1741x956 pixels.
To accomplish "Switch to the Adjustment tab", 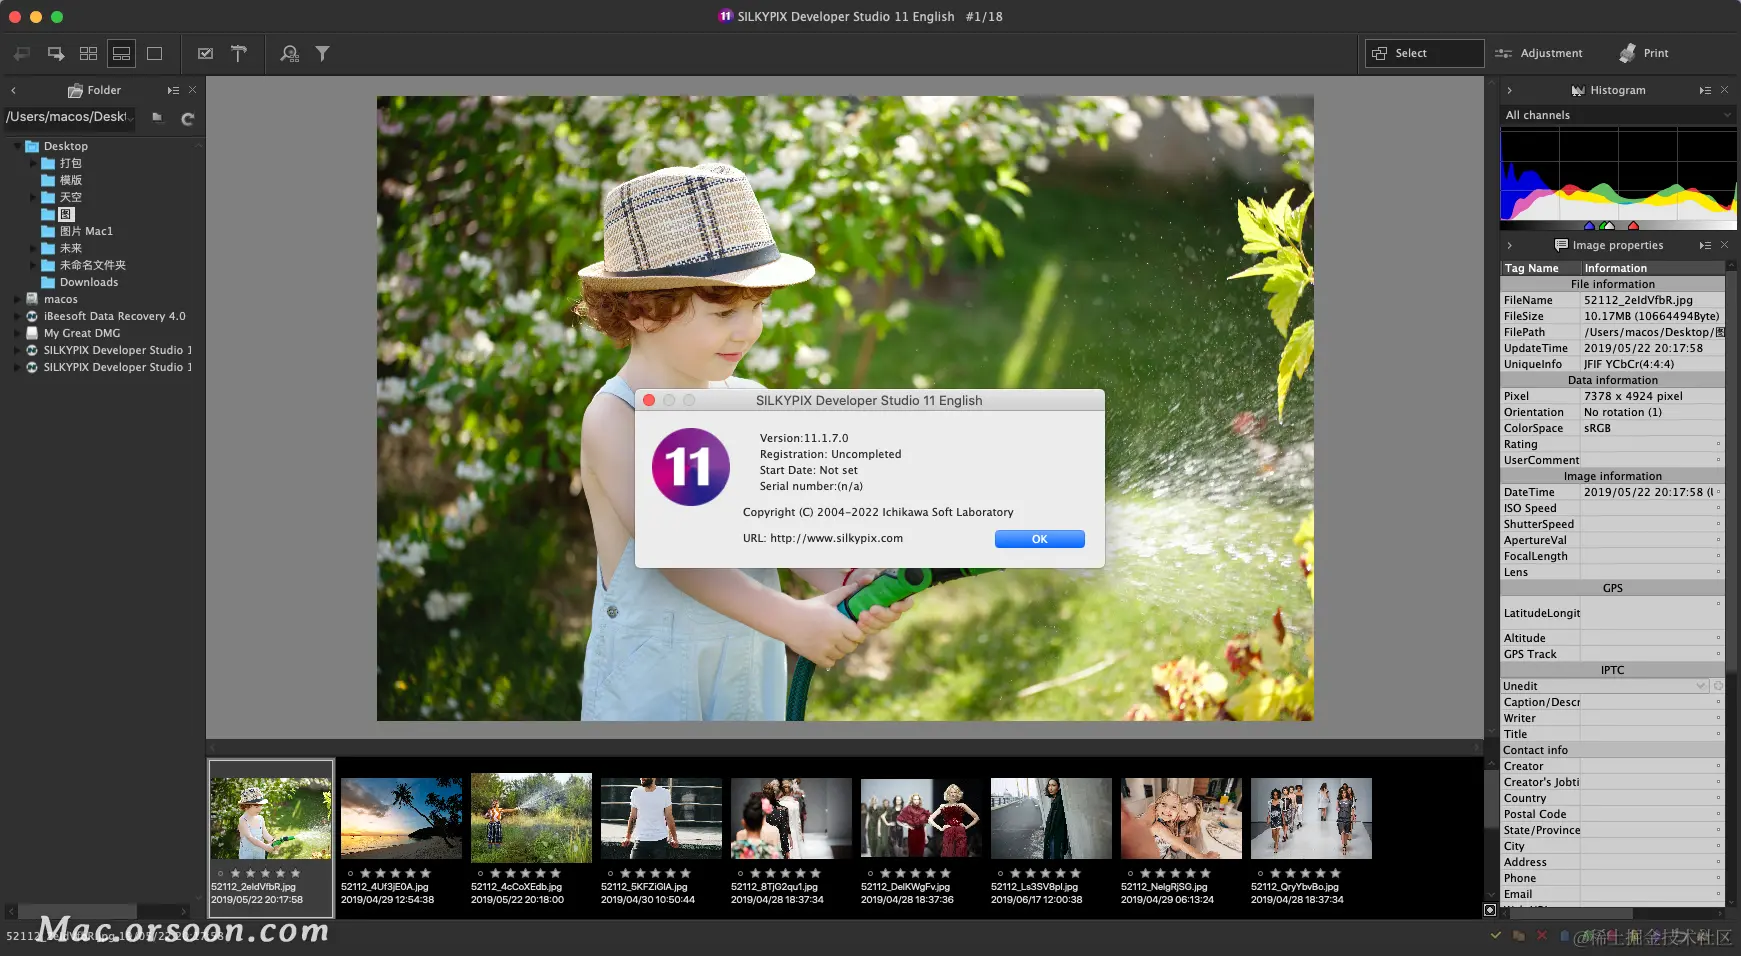I will click(x=1539, y=53).
